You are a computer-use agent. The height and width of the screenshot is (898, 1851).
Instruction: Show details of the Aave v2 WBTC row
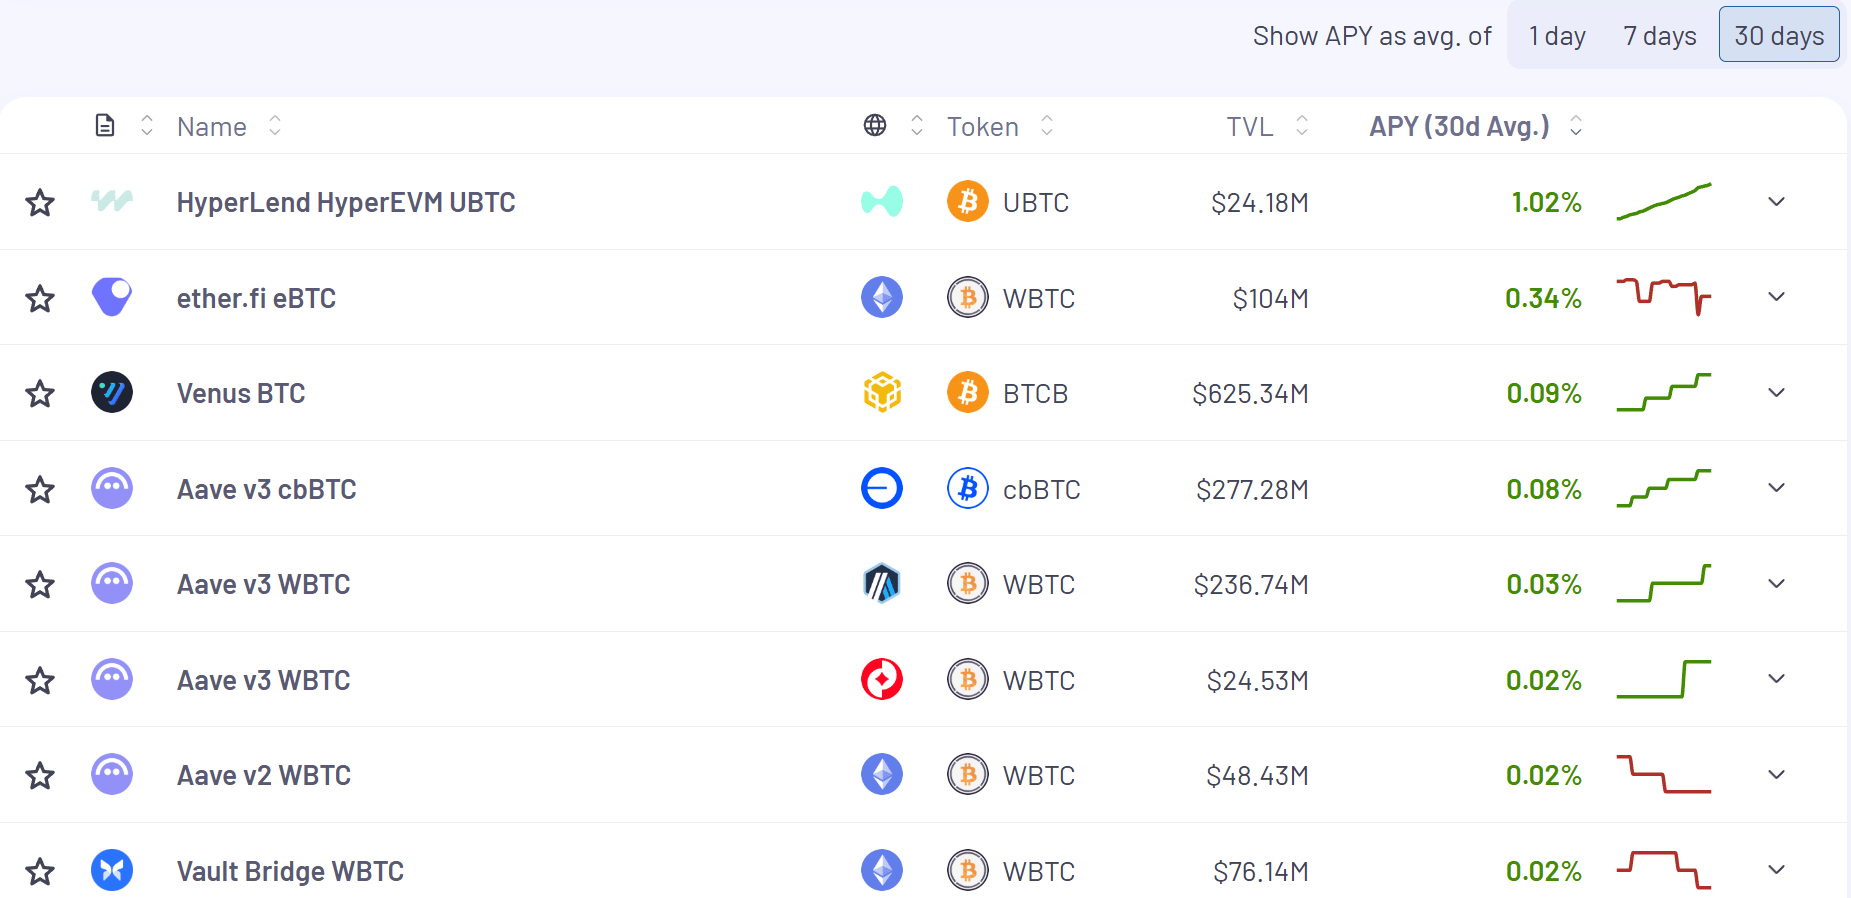point(1776,775)
